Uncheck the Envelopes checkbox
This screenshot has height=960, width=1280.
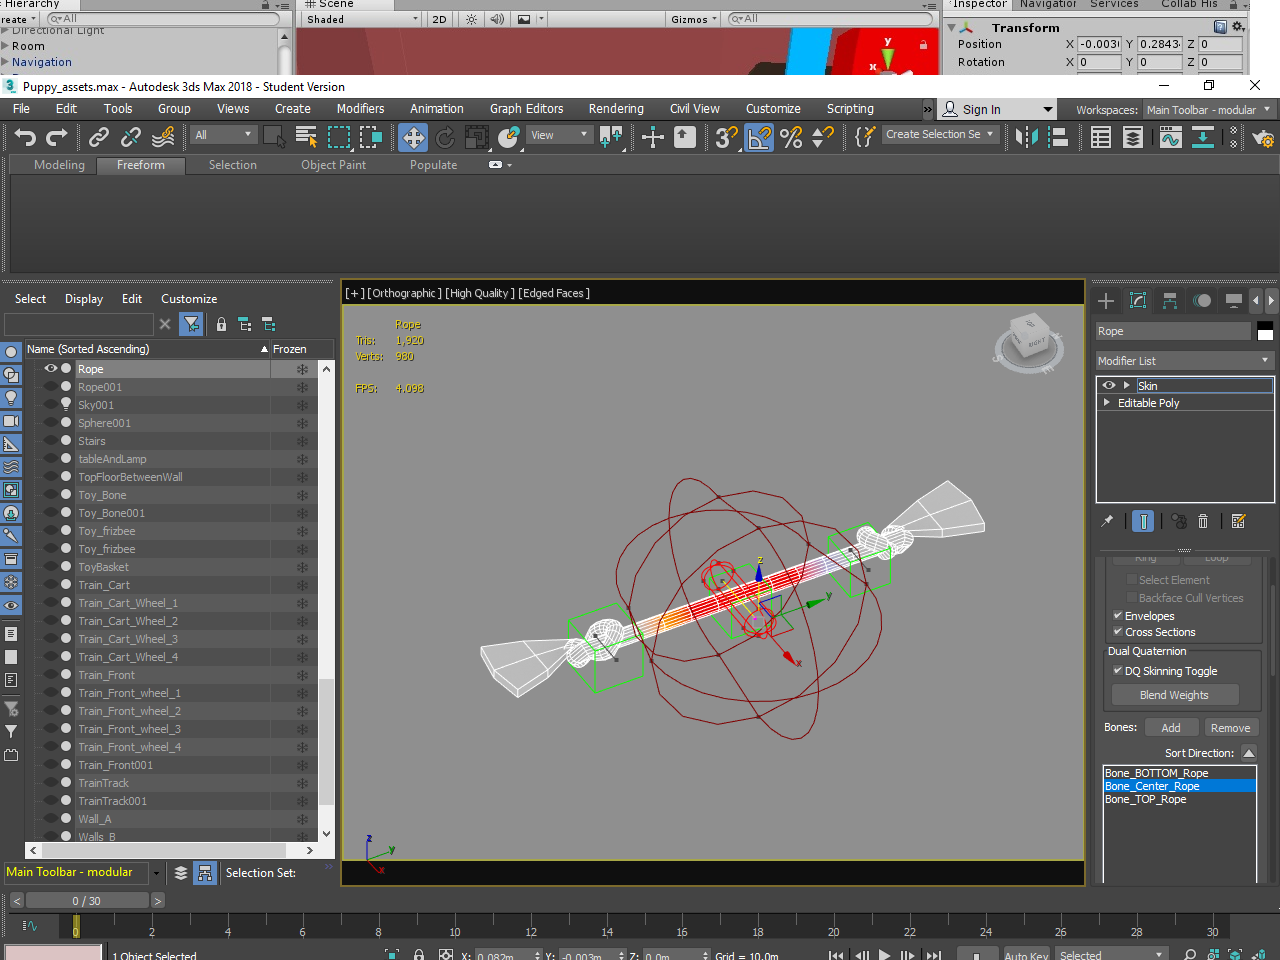coord(1118,616)
